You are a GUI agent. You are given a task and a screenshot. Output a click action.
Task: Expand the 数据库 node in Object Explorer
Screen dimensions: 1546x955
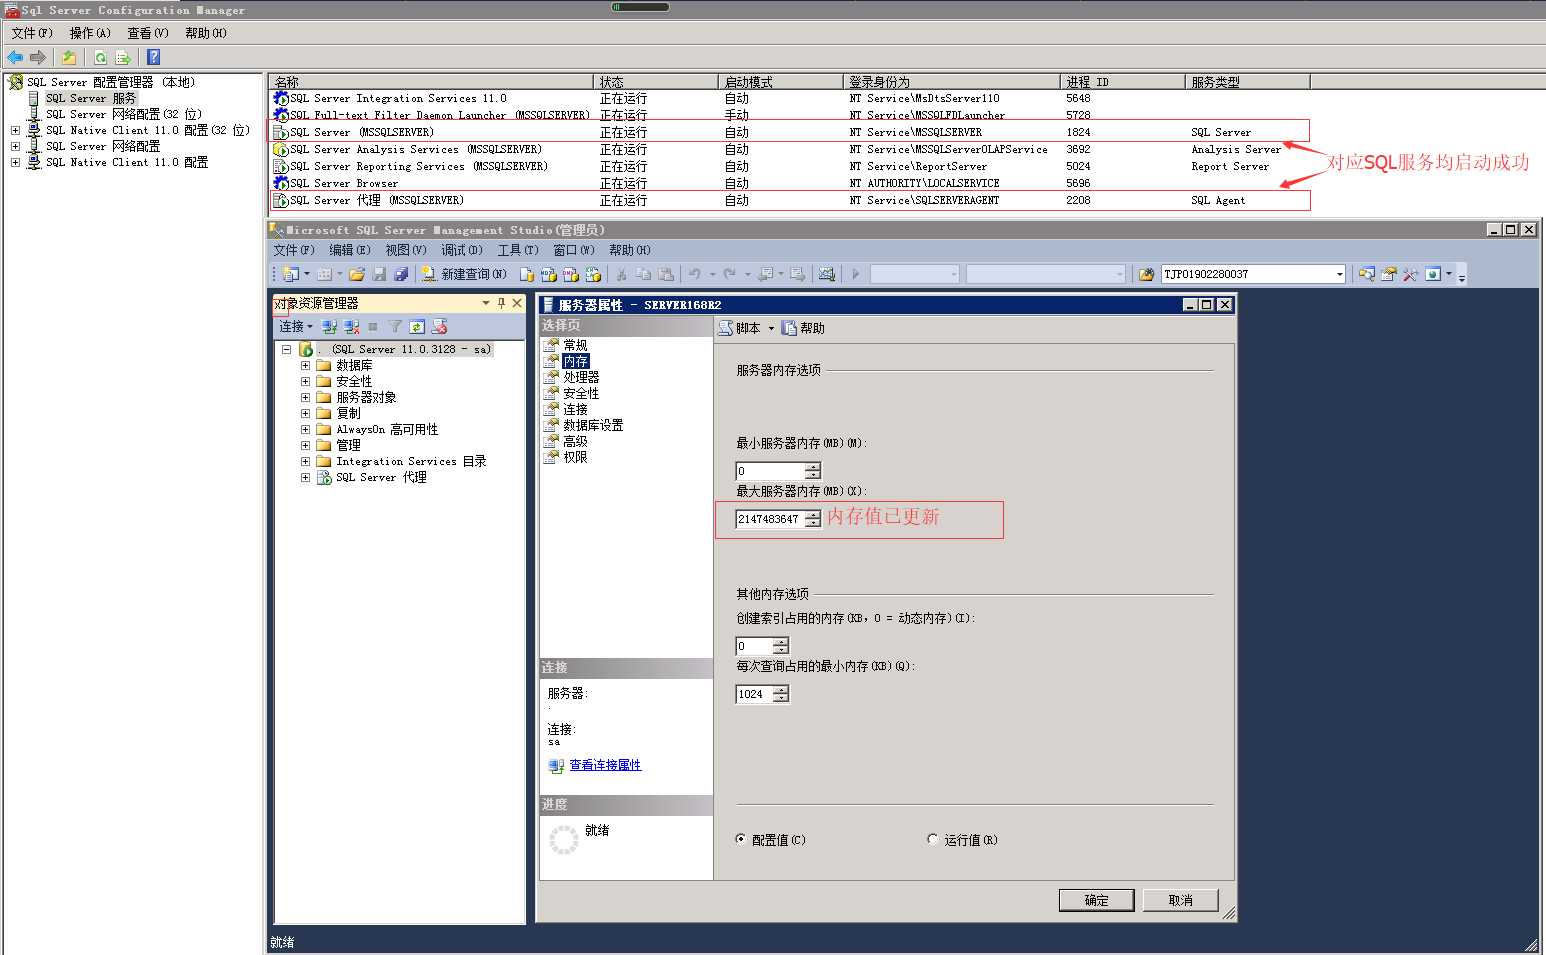tap(306, 366)
